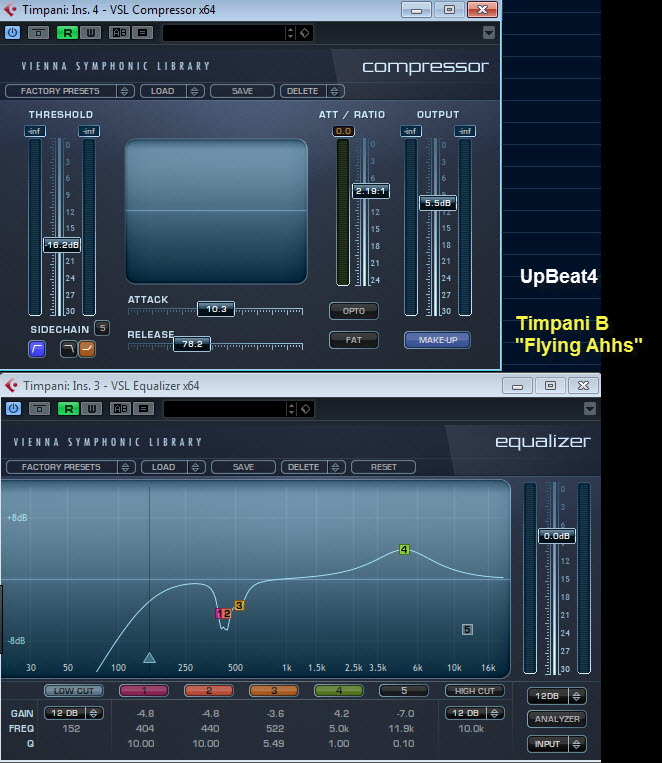Open low cut 12 DB slope dropdown
This screenshot has width=662, height=763.
click(74, 713)
